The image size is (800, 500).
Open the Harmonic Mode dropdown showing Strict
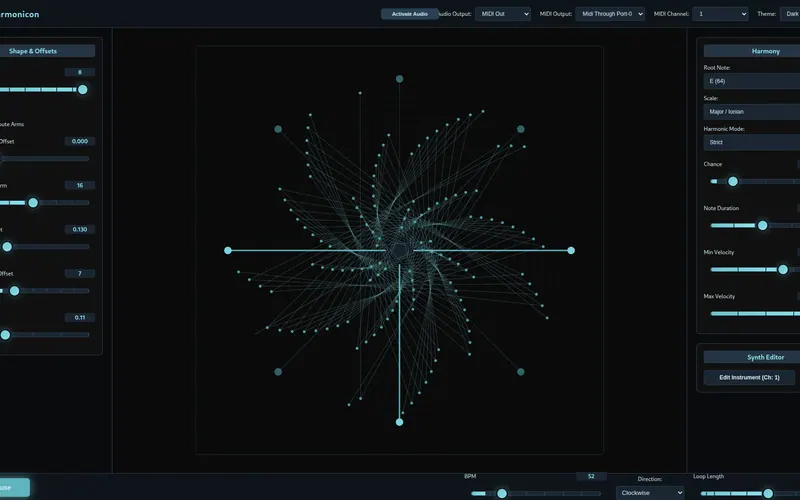[752, 142]
